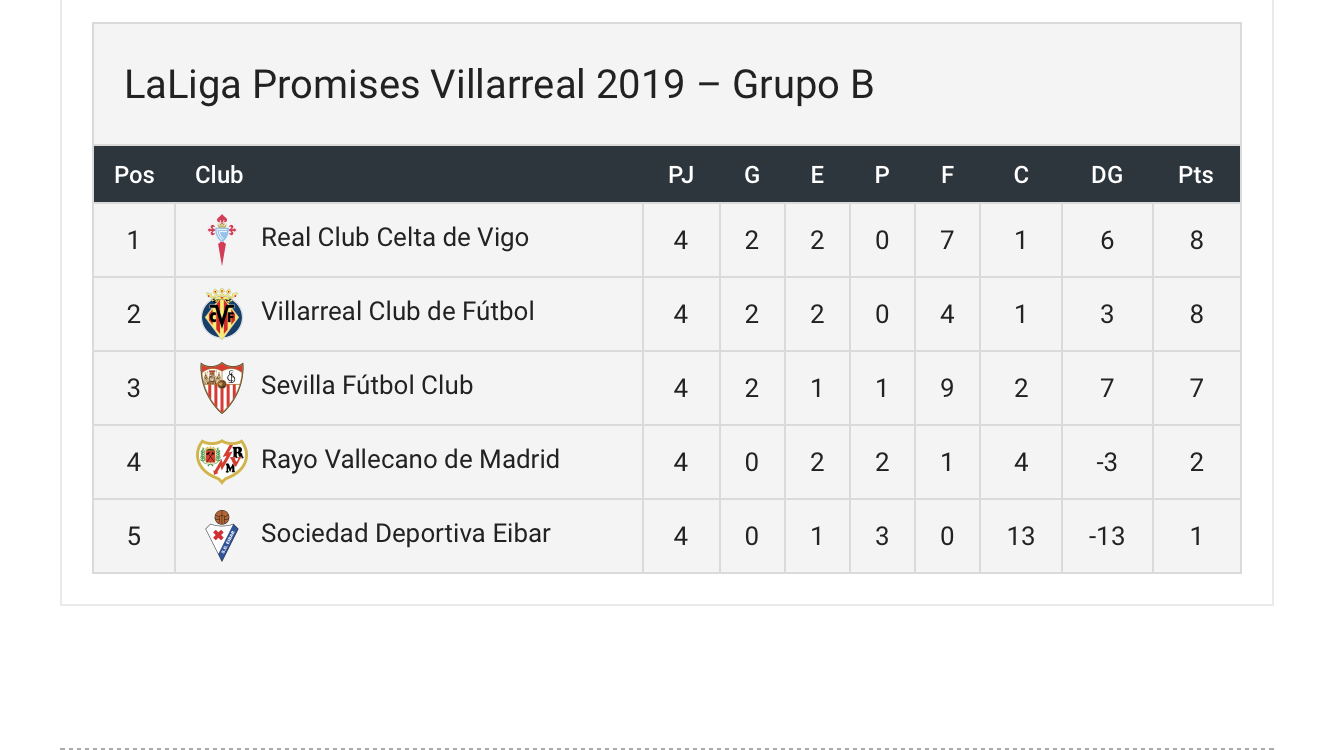This screenshot has height=750, width=1334.
Task: Open the Real Club Celta de Vigo link
Action: click(x=395, y=238)
